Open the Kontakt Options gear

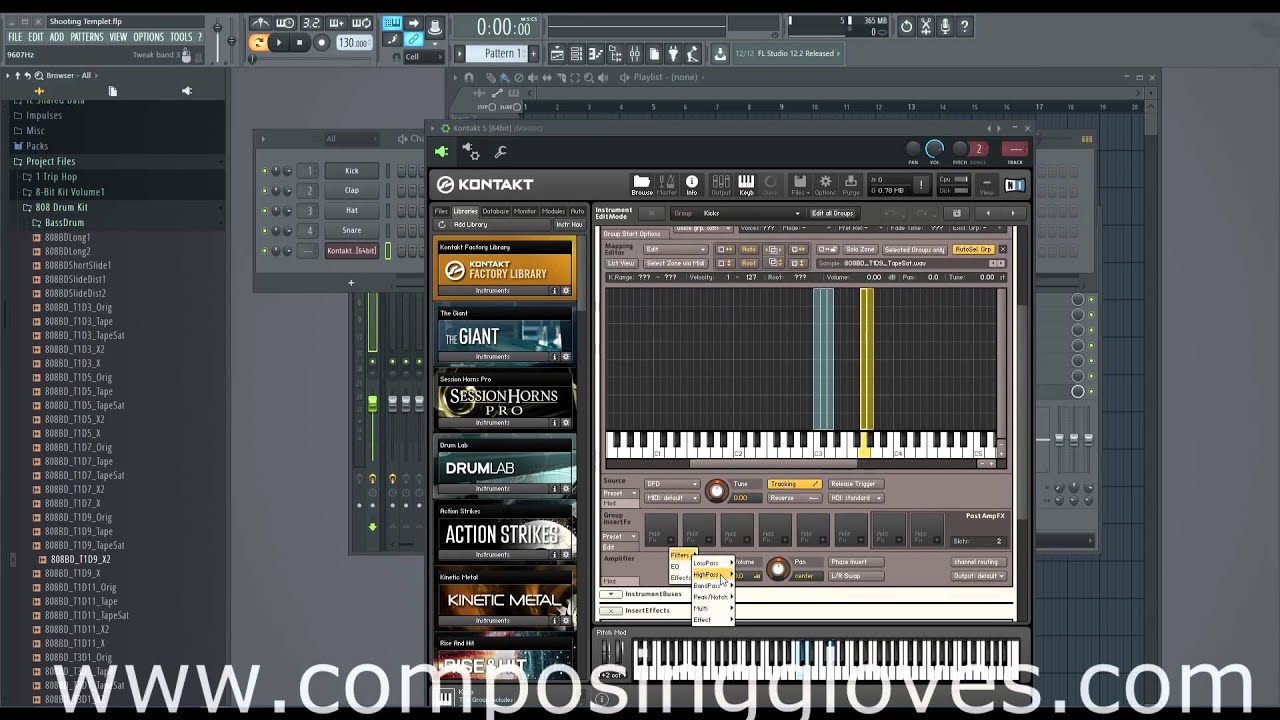(825, 184)
